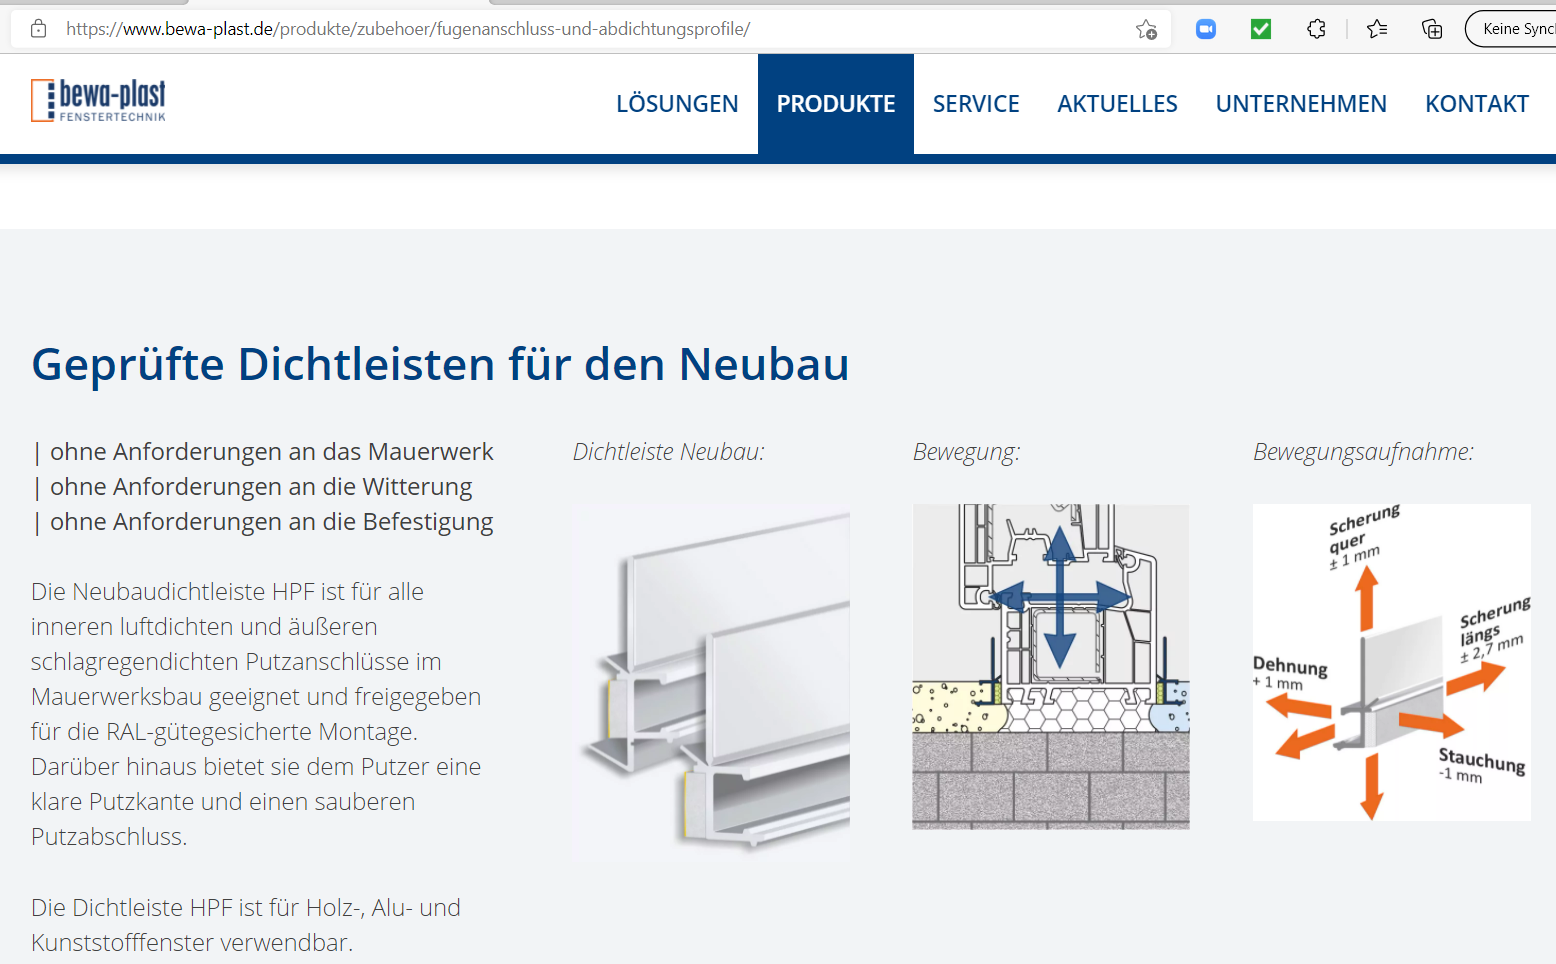Click the bewa-plast Fenstertechnik logo
Image resolution: width=1556 pixels, height=964 pixels.
point(99,101)
